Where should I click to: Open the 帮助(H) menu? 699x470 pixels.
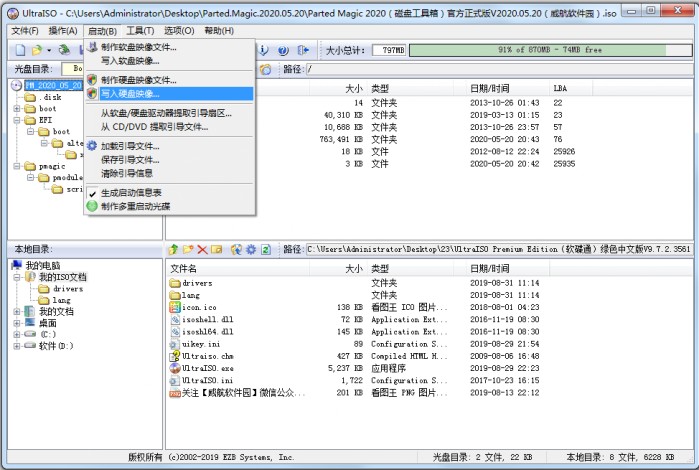pyautogui.click(x=219, y=31)
